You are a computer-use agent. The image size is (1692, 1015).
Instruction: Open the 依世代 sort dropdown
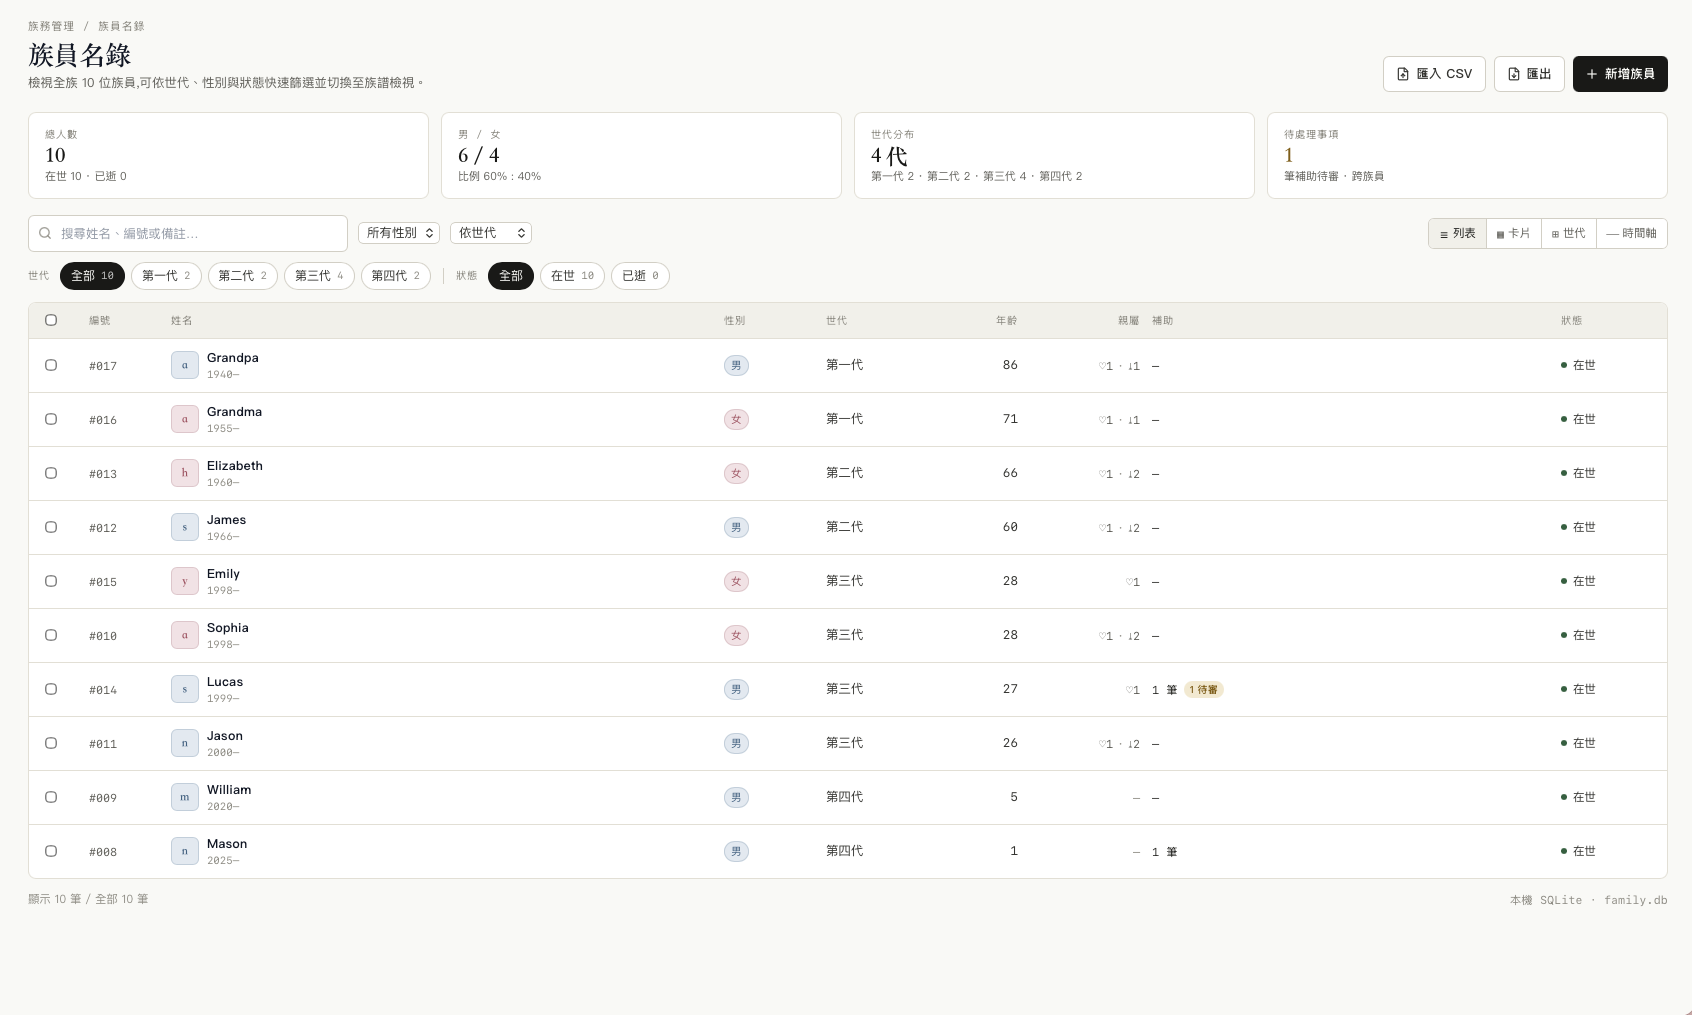pos(491,233)
